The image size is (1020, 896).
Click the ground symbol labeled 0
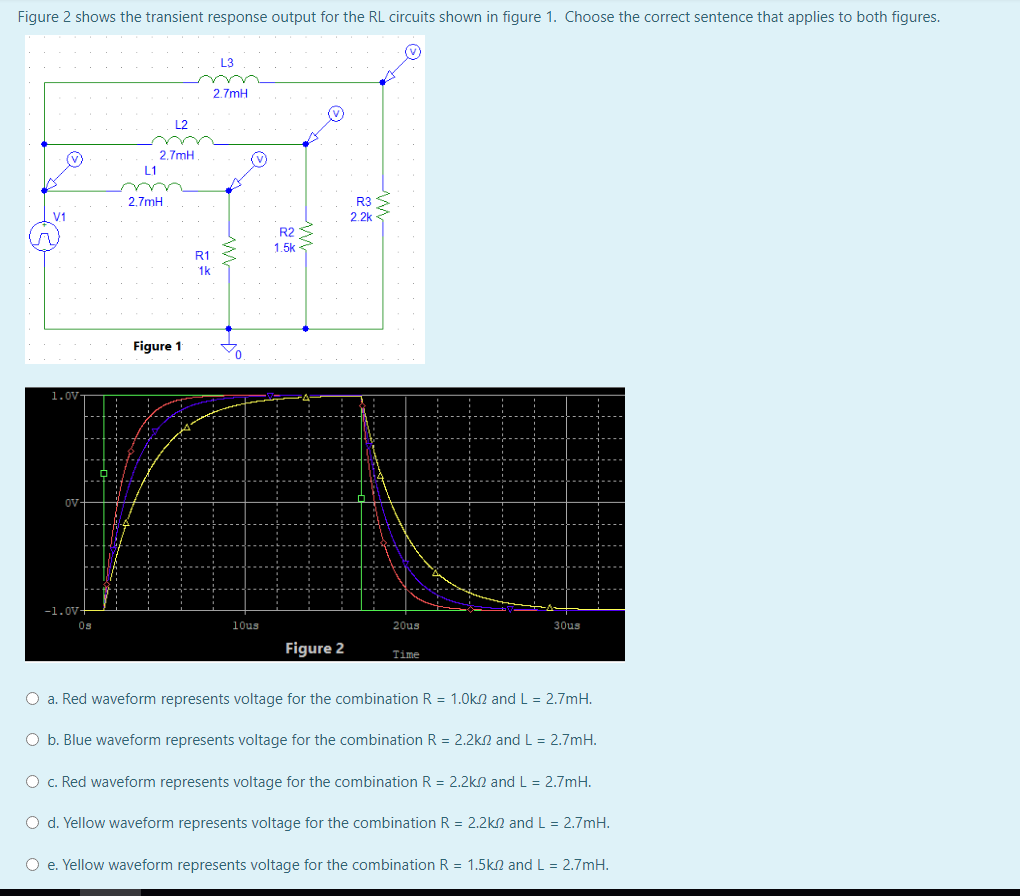coord(228,346)
